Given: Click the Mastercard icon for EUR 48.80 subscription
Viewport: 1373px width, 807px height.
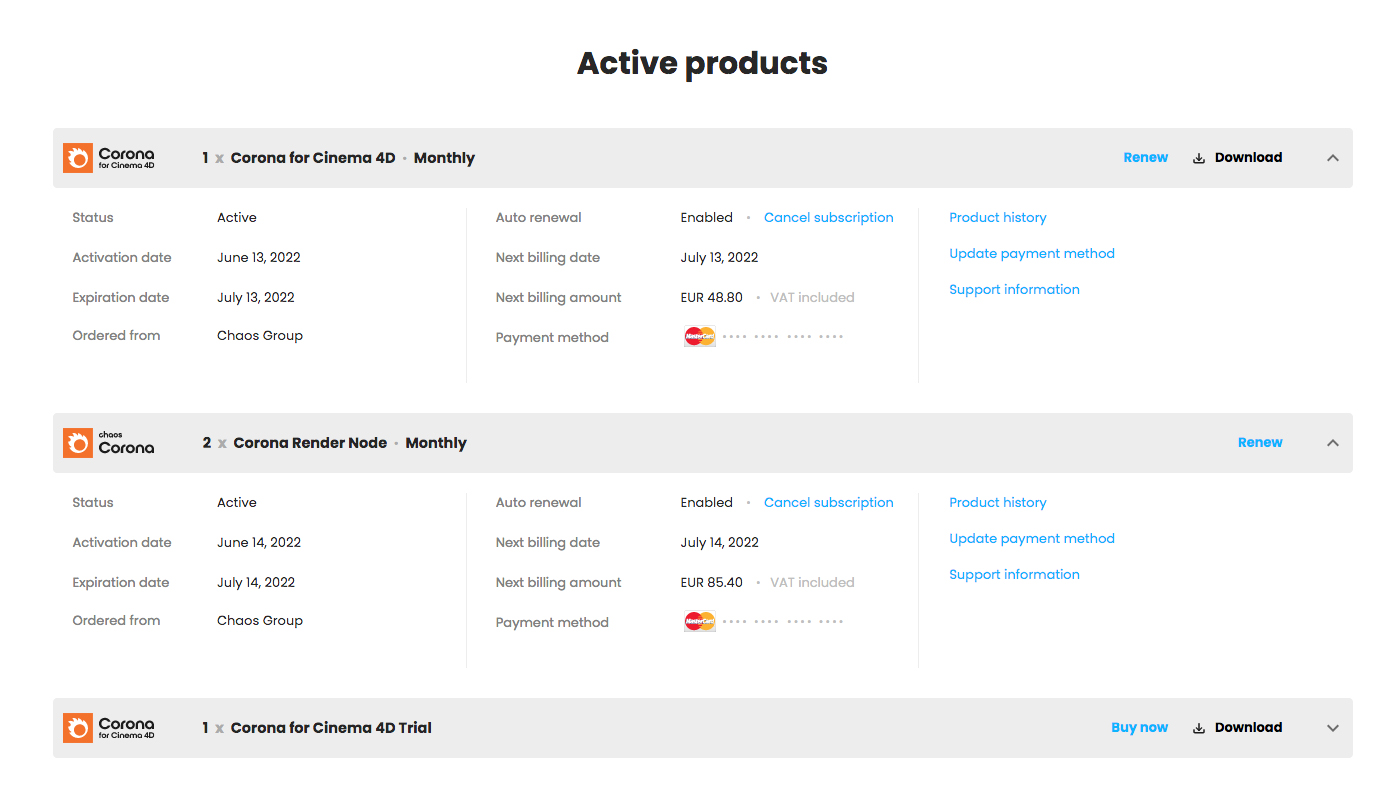Looking at the screenshot, I should pos(700,337).
